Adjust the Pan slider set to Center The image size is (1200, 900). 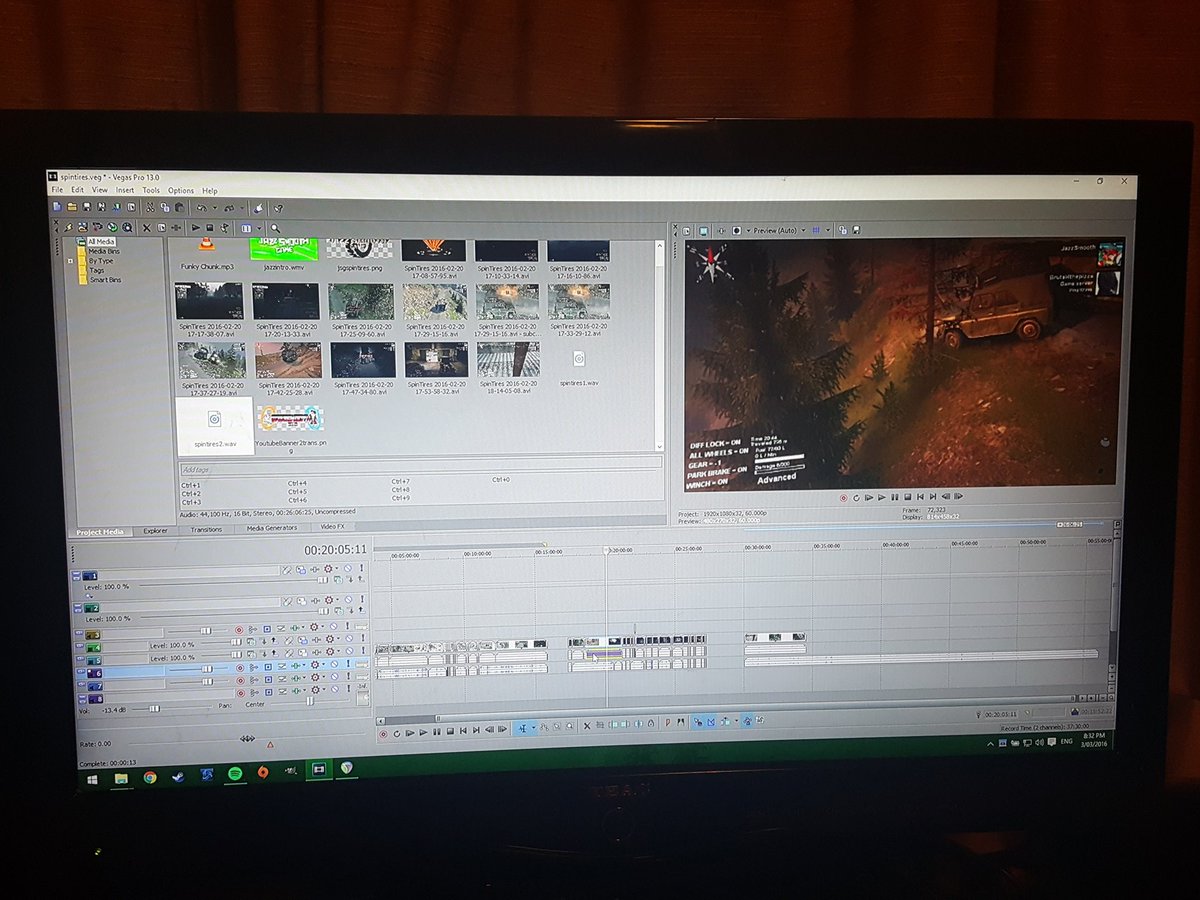310,701
